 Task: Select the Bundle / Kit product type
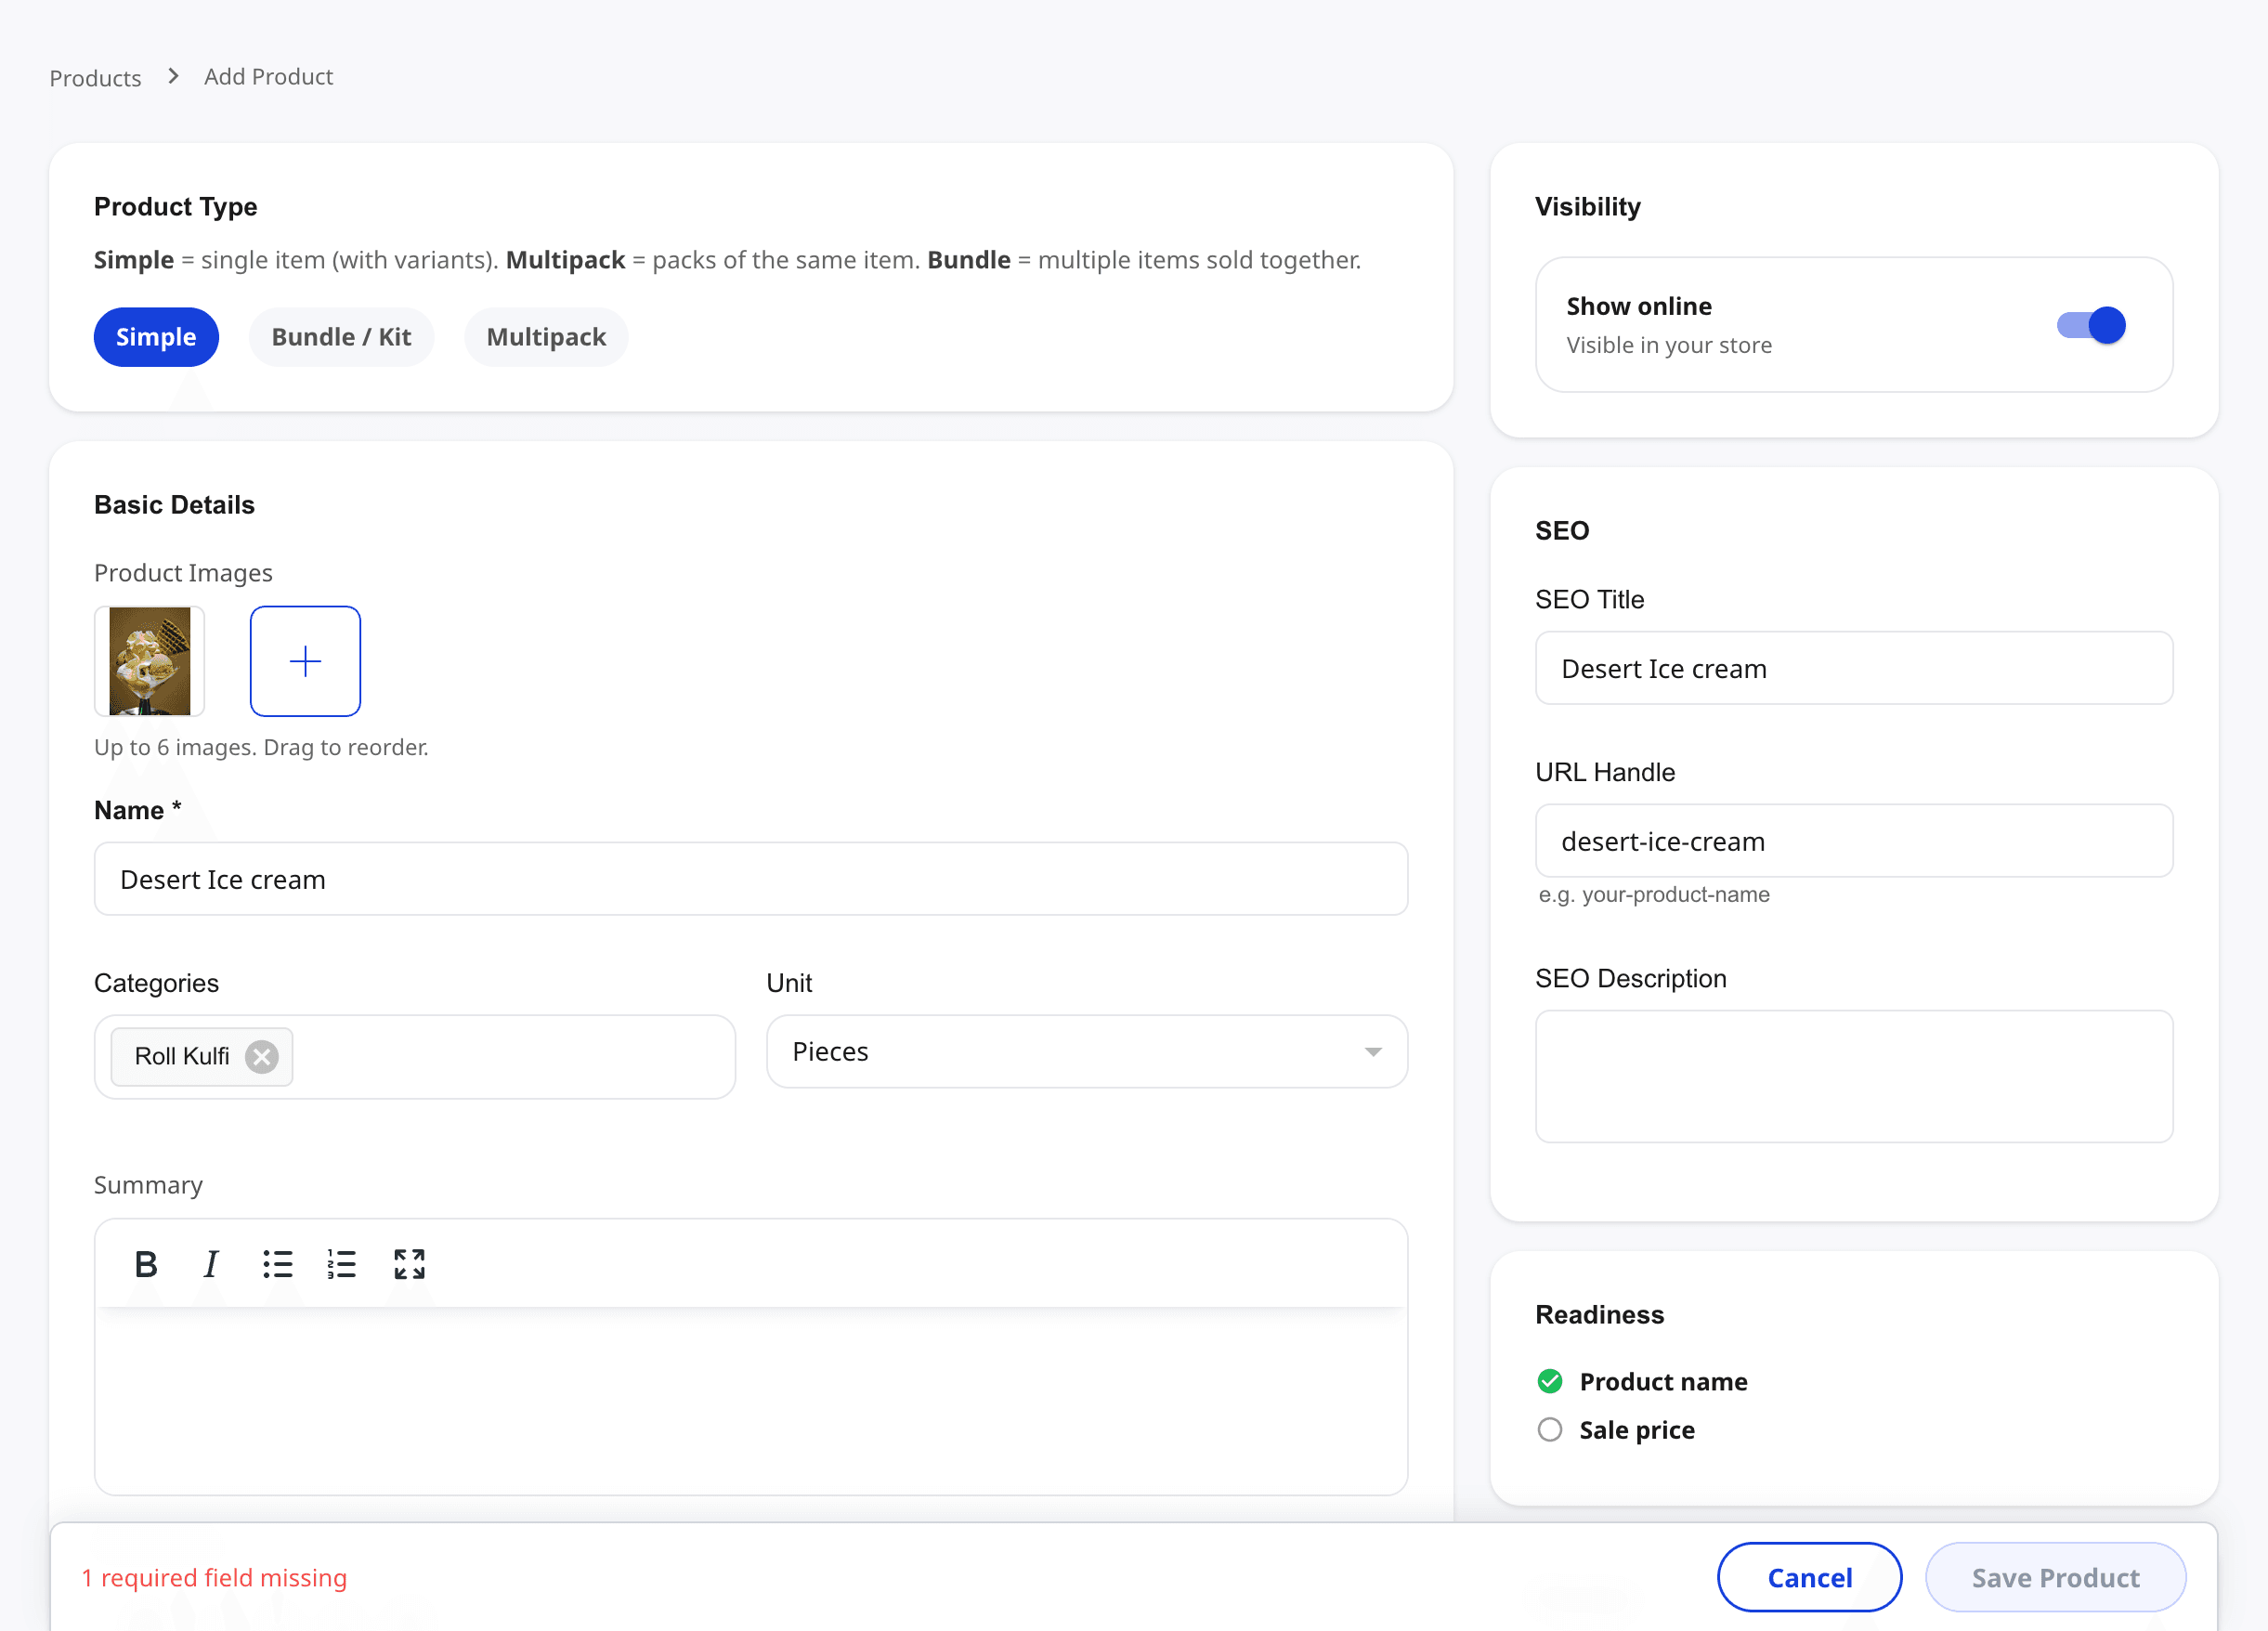341,337
